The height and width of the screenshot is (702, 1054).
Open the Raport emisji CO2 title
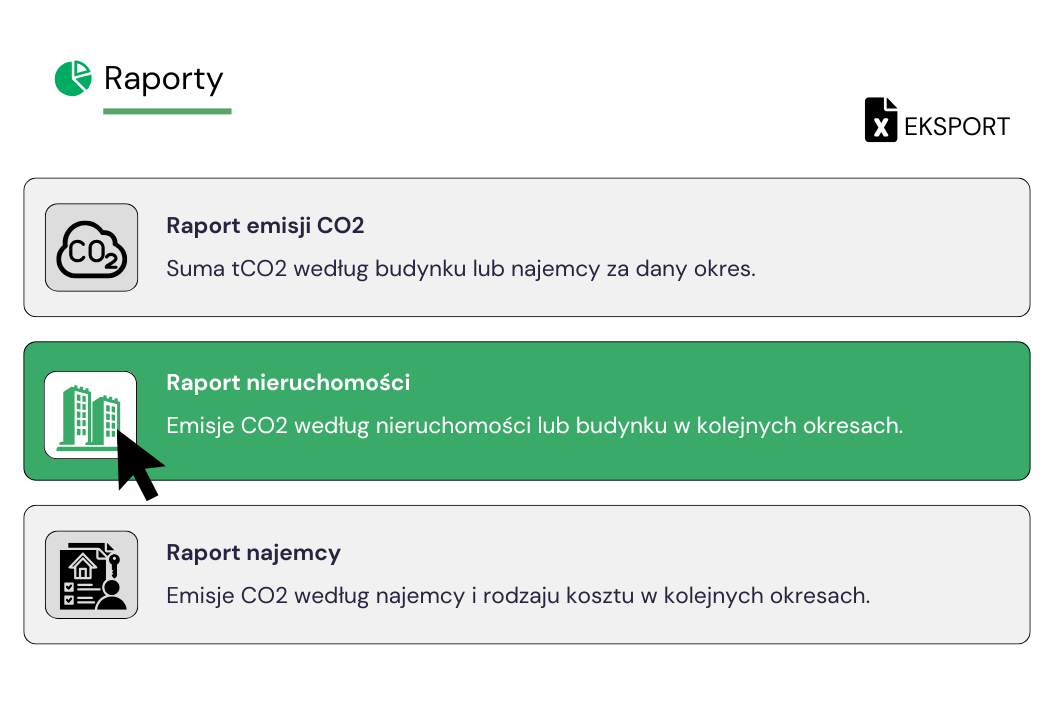point(265,225)
